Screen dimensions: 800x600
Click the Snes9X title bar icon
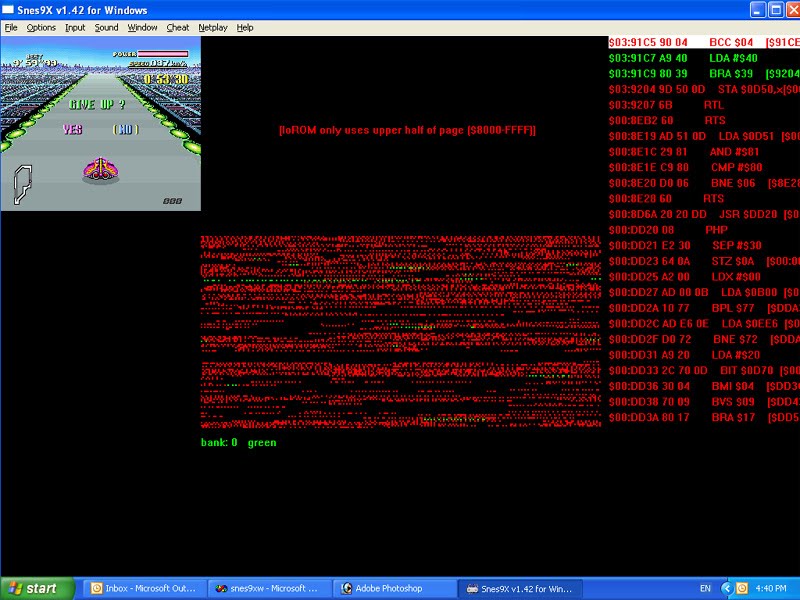[x=8, y=10]
